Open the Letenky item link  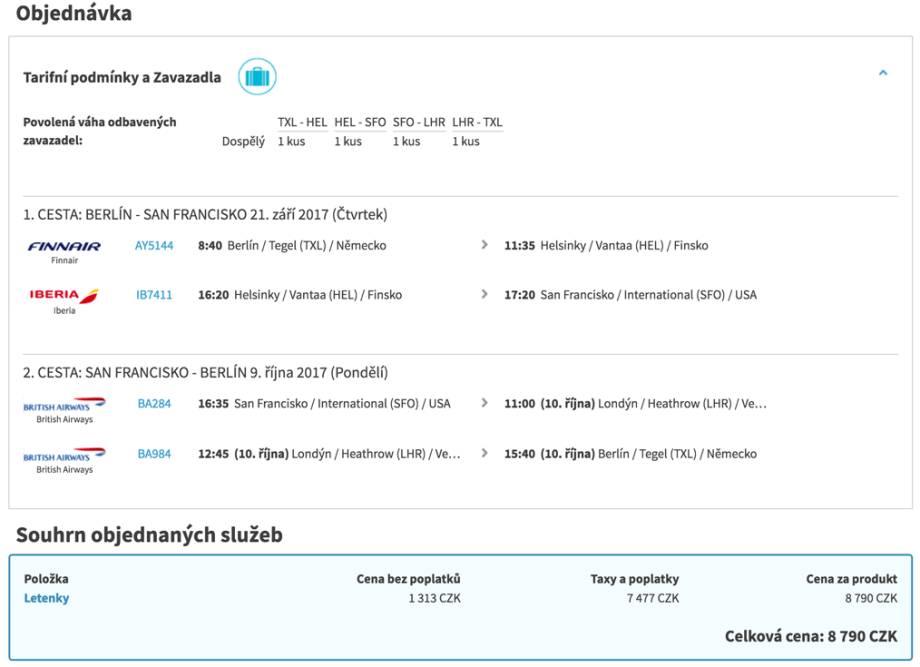[x=46, y=598]
